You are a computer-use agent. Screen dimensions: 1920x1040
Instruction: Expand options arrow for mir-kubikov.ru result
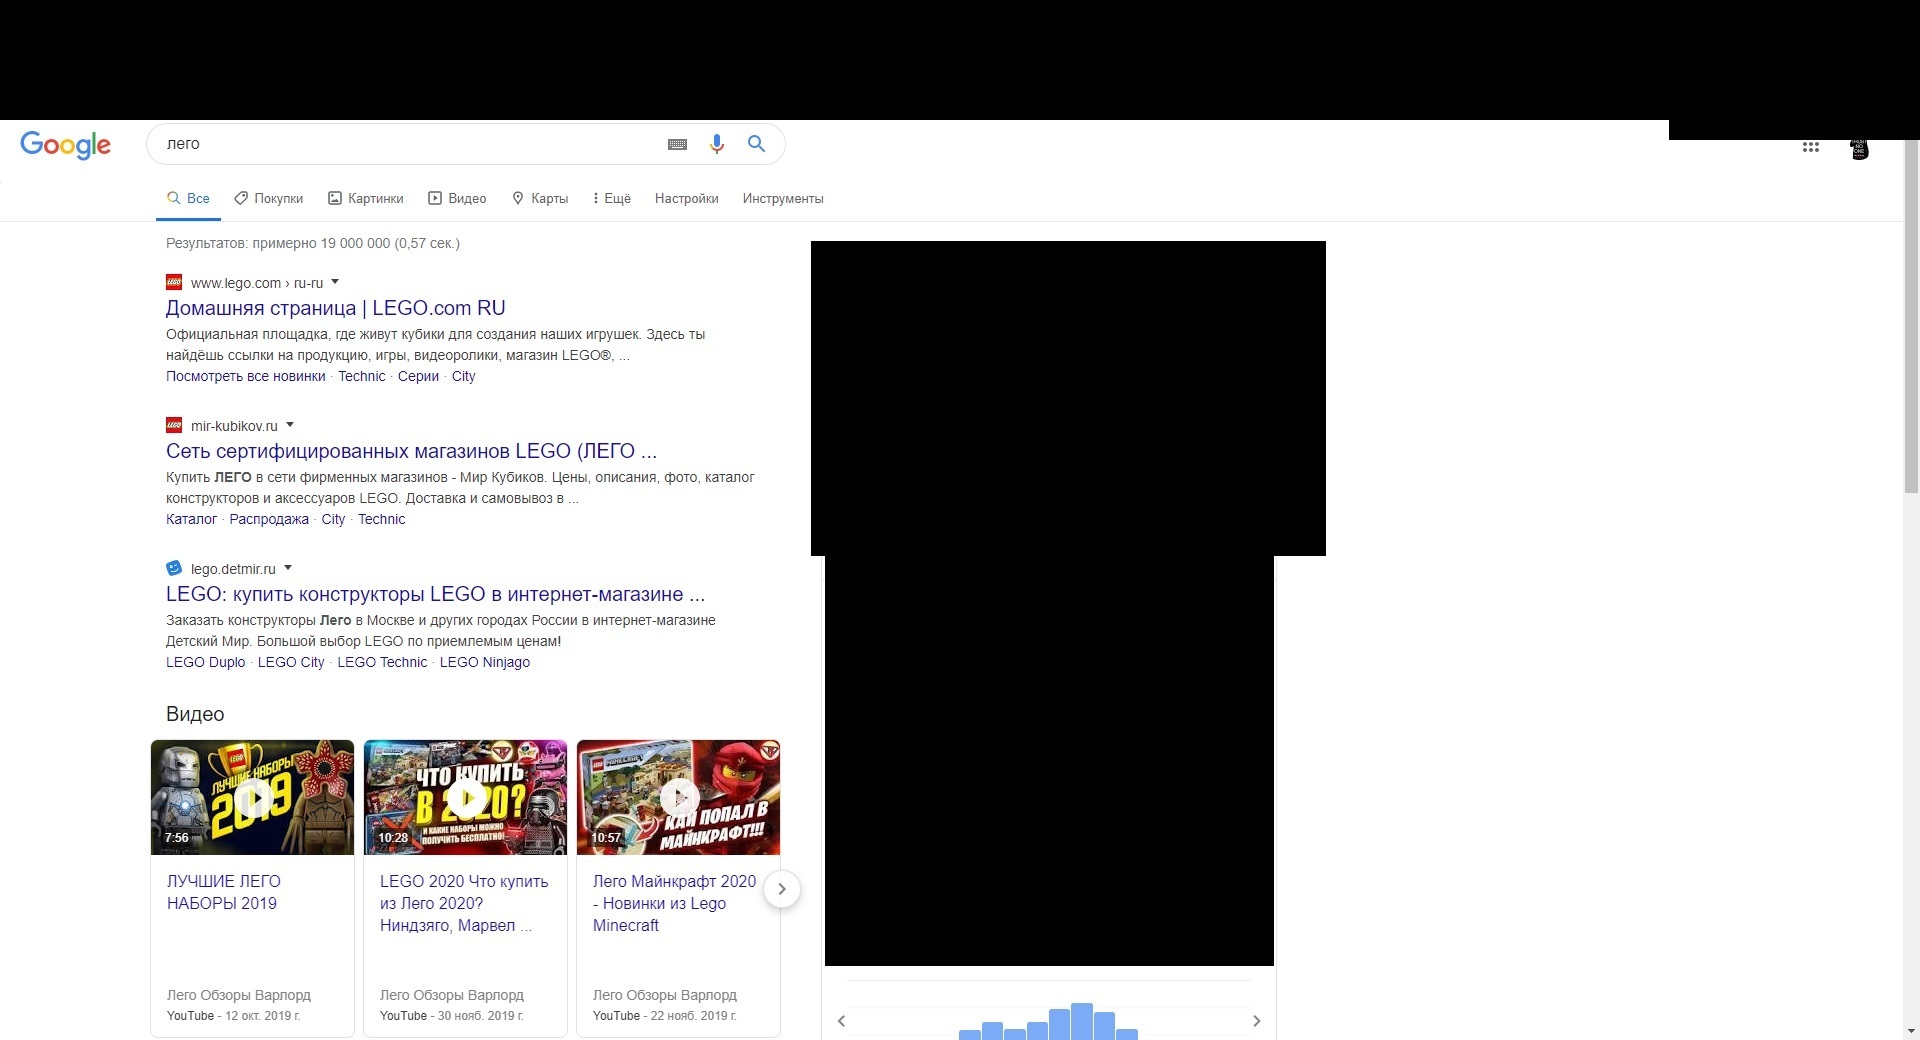(290, 425)
